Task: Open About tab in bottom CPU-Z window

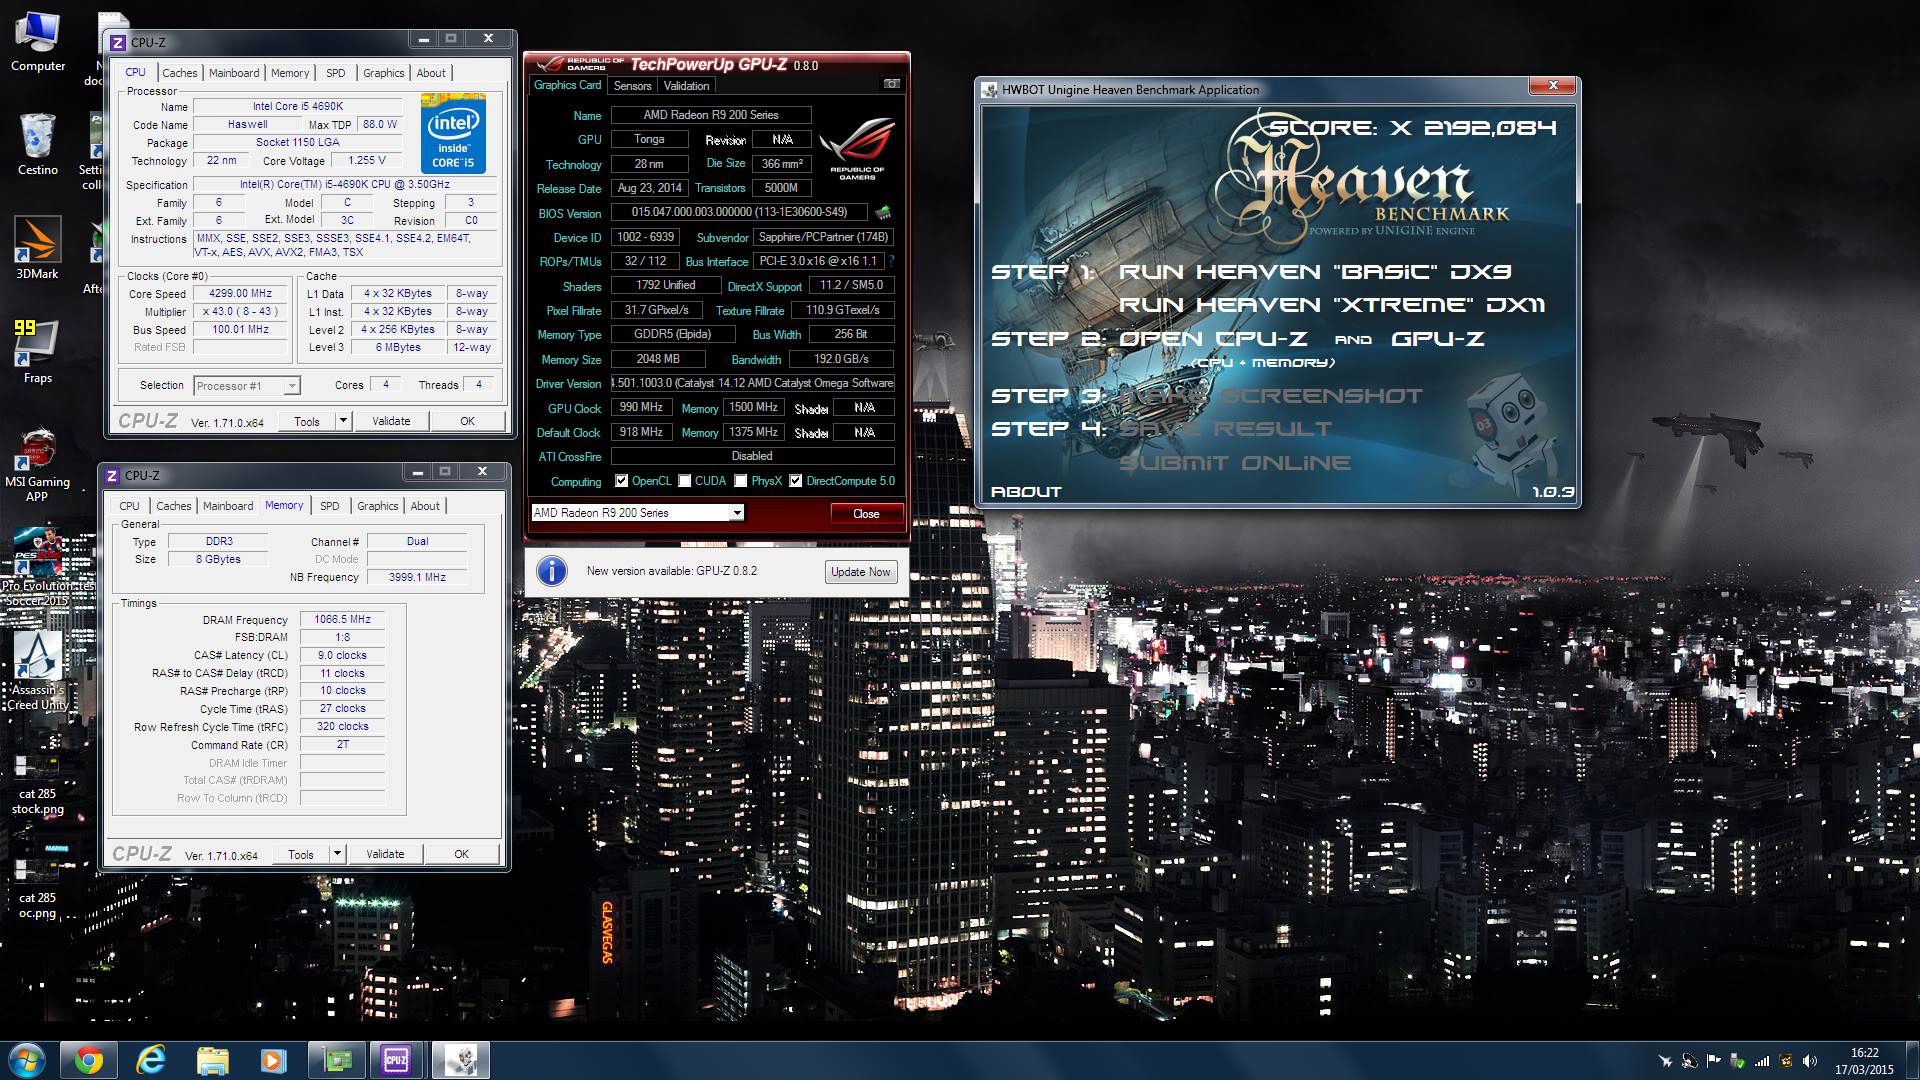Action: click(425, 506)
